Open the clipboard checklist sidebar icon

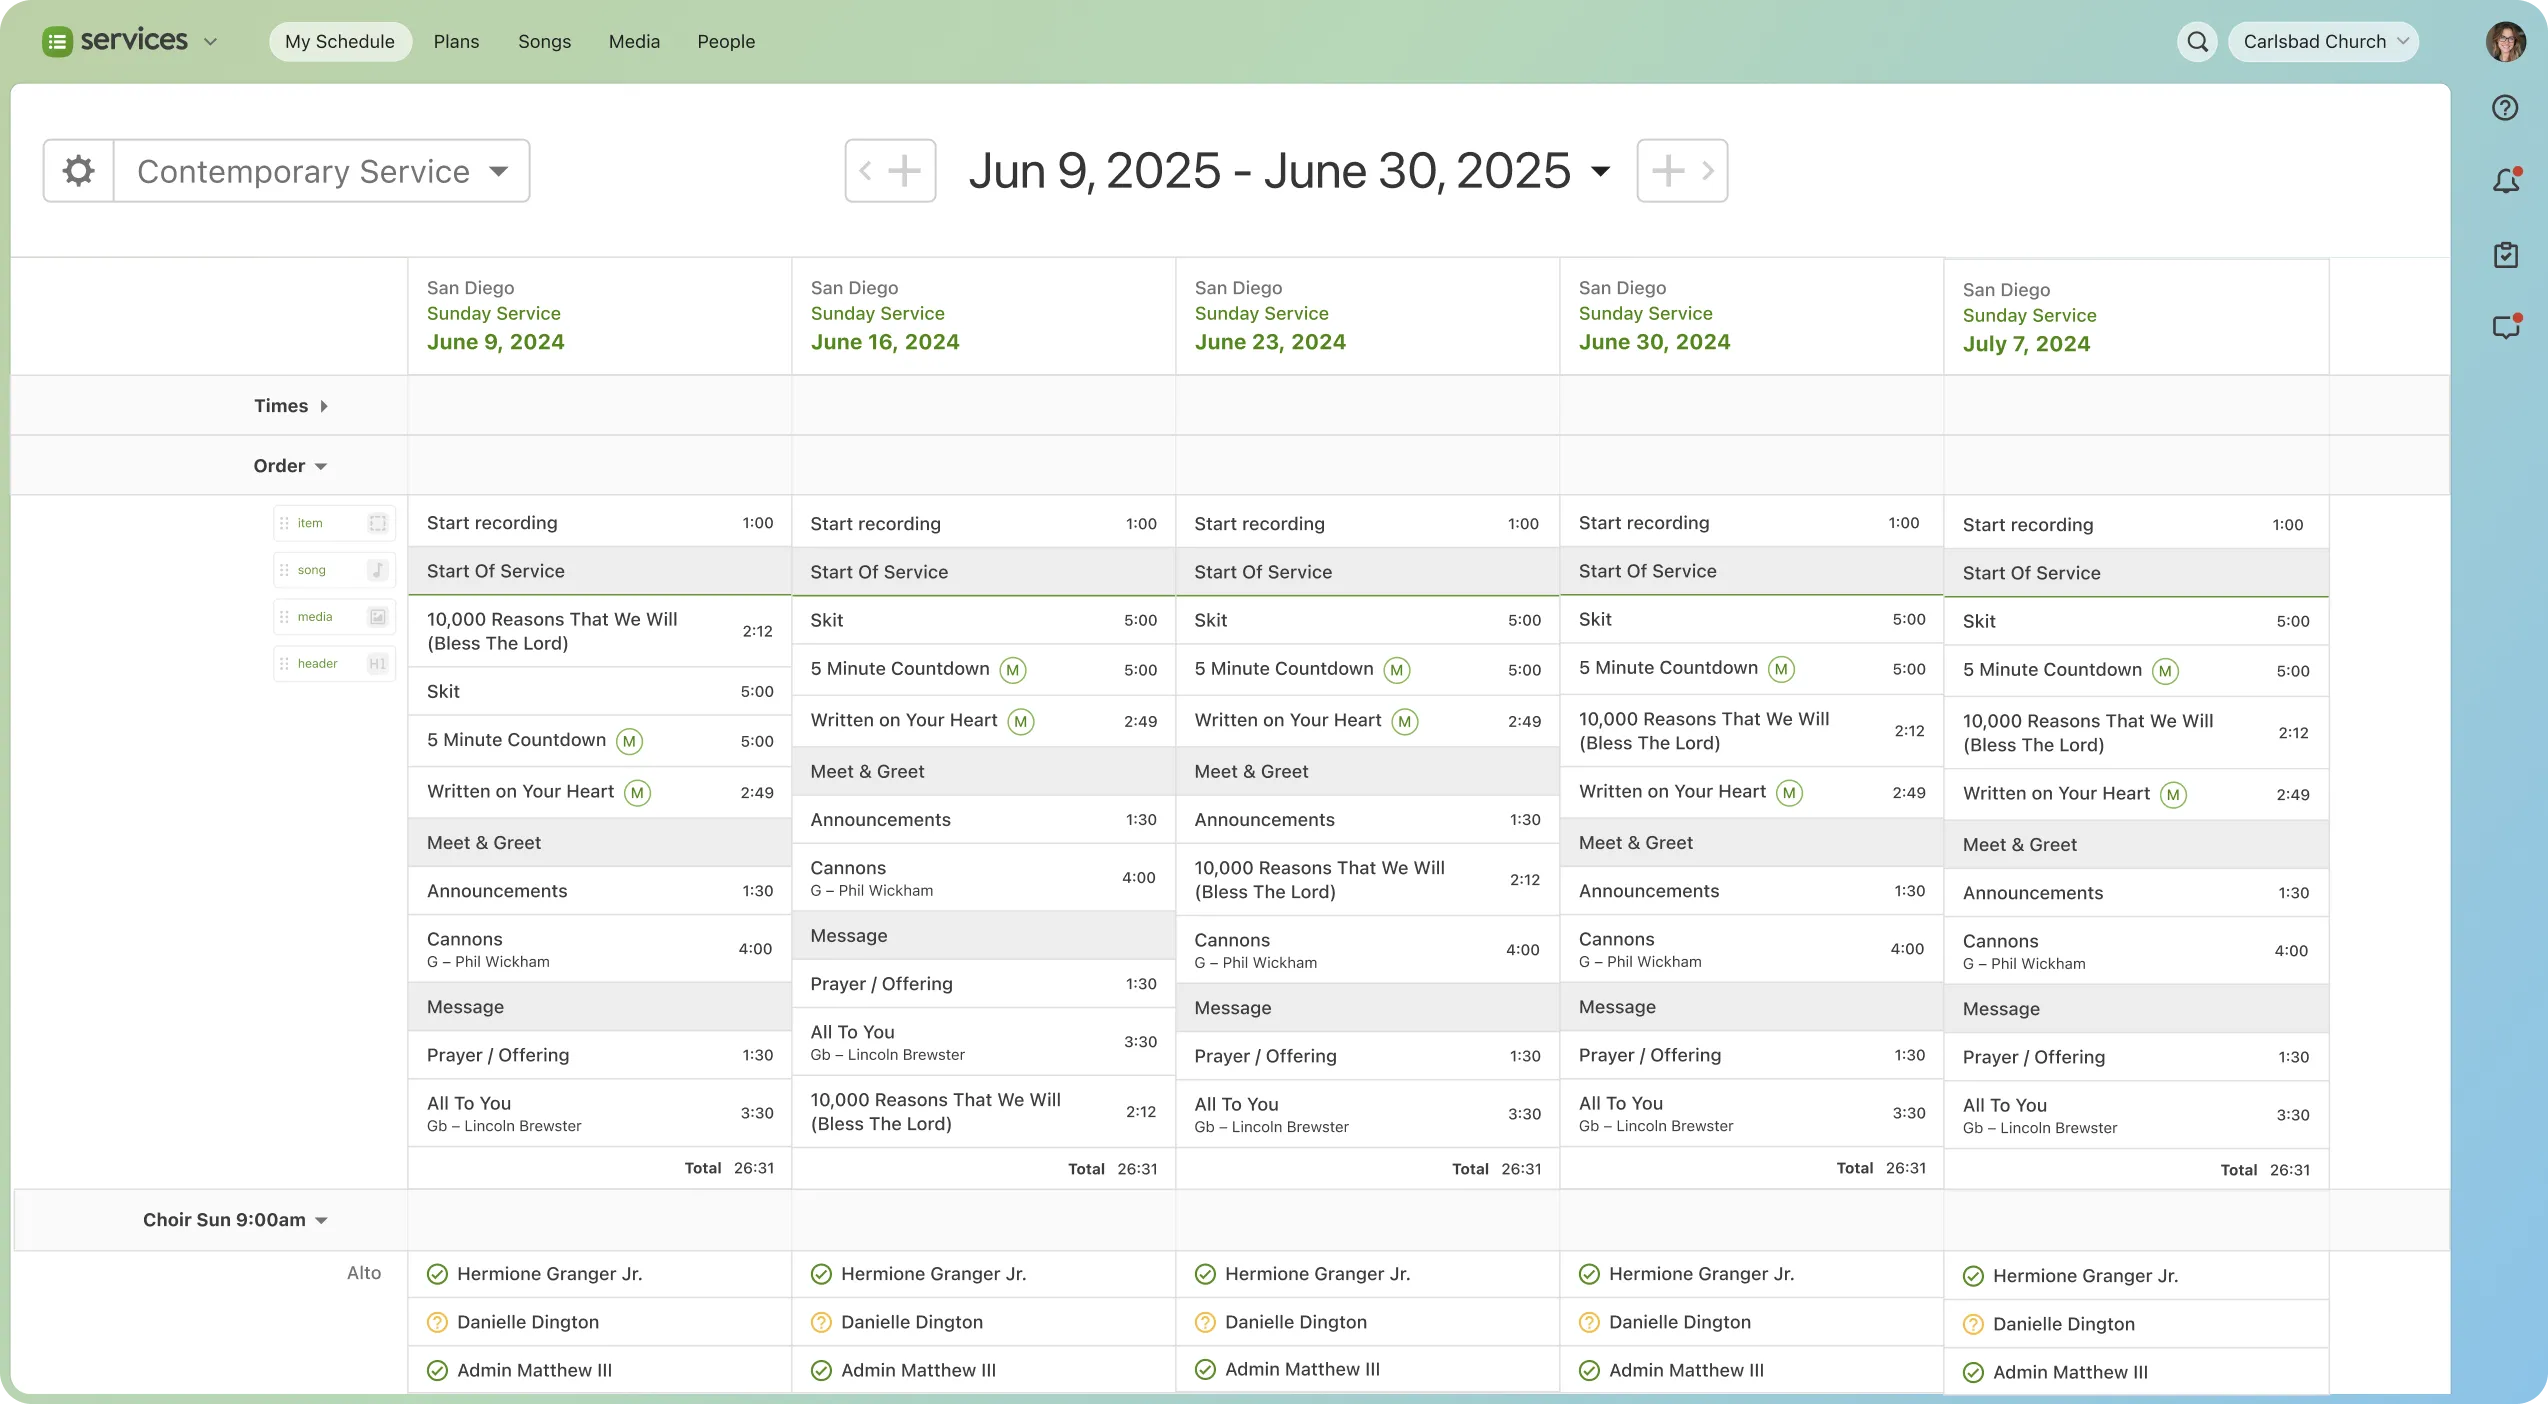coord(2505,255)
